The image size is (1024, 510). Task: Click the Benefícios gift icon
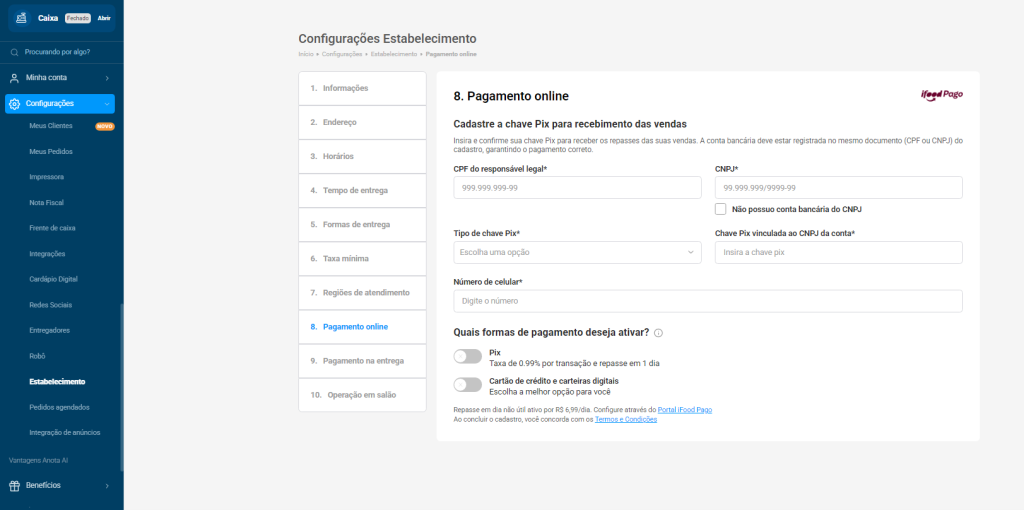(14, 486)
